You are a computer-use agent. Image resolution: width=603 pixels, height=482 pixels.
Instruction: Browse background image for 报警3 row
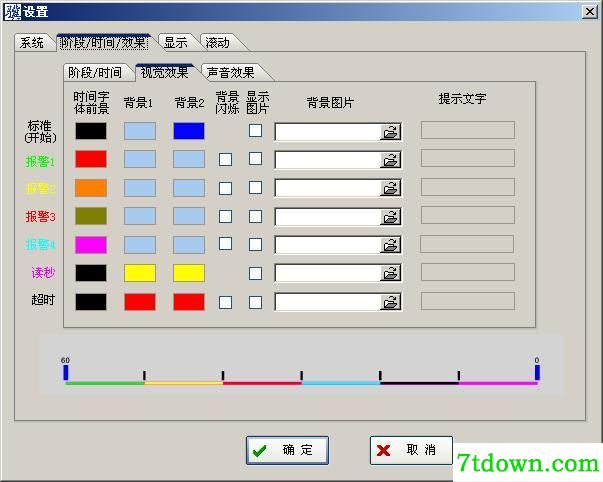pyautogui.click(x=390, y=217)
